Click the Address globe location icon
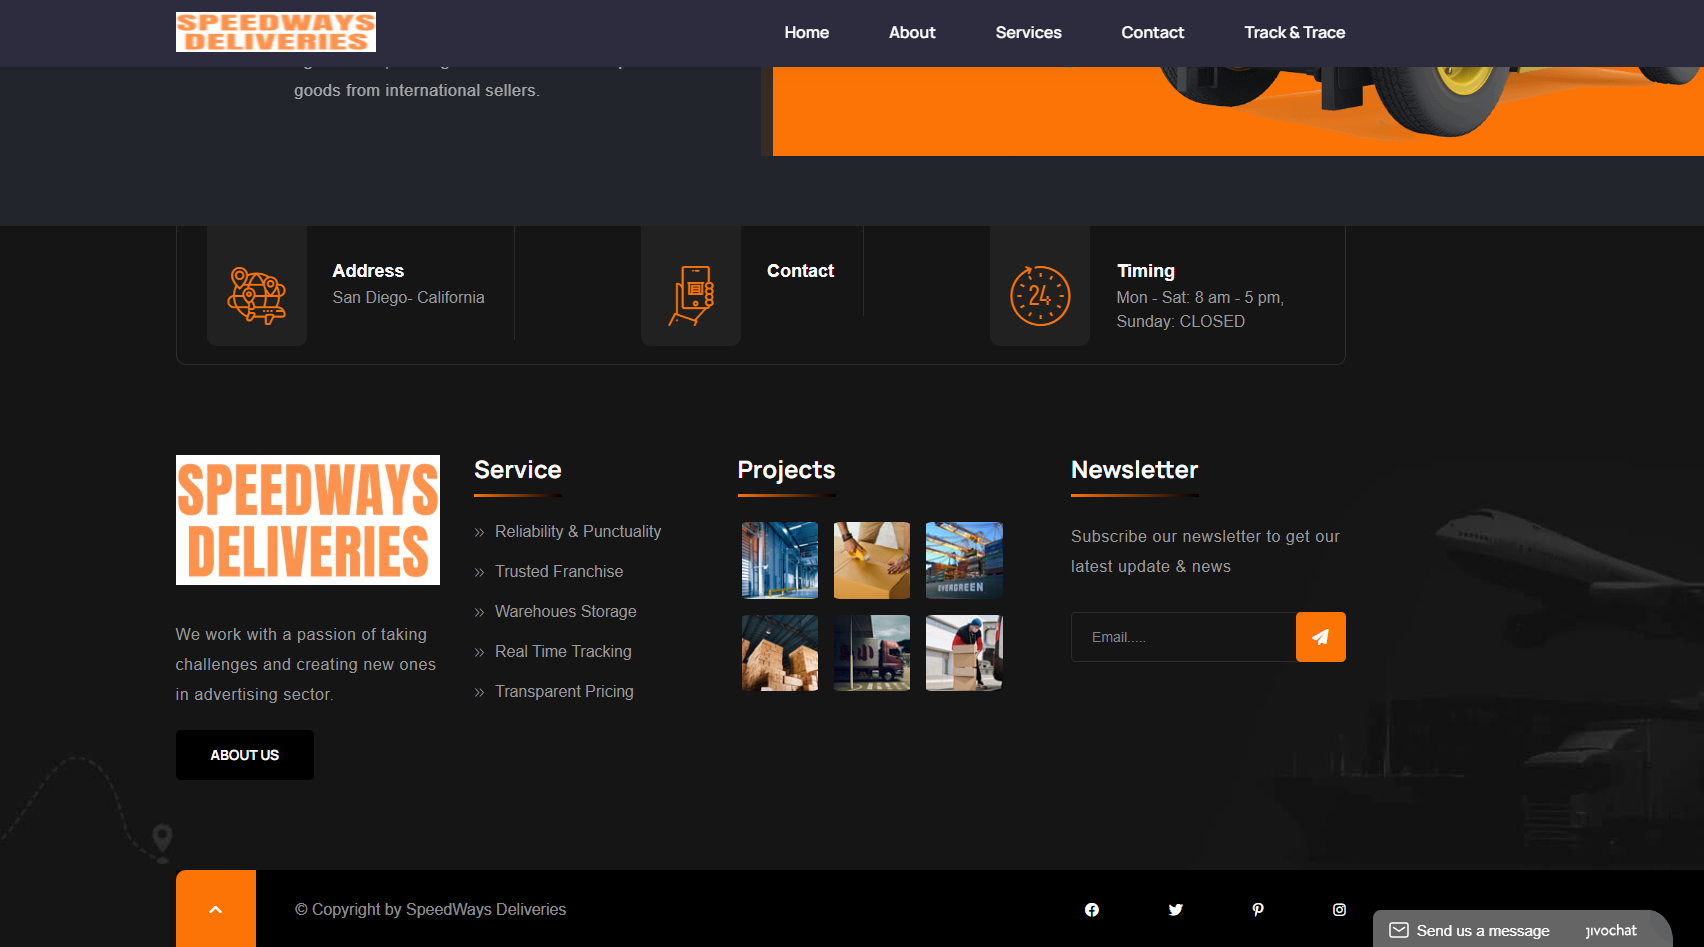This screenshot has height=947, width=1704. 257,295
